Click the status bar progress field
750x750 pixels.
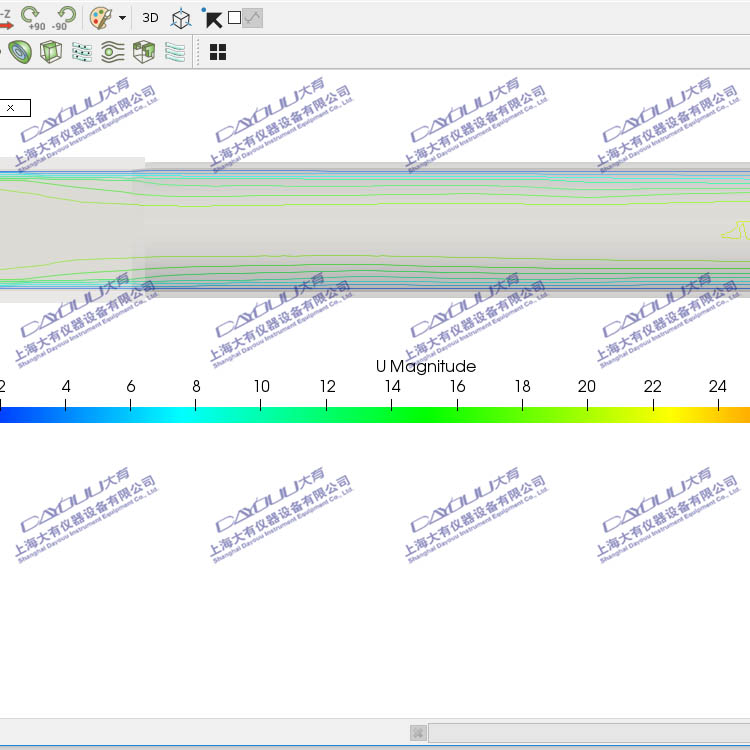coord(589,733)
